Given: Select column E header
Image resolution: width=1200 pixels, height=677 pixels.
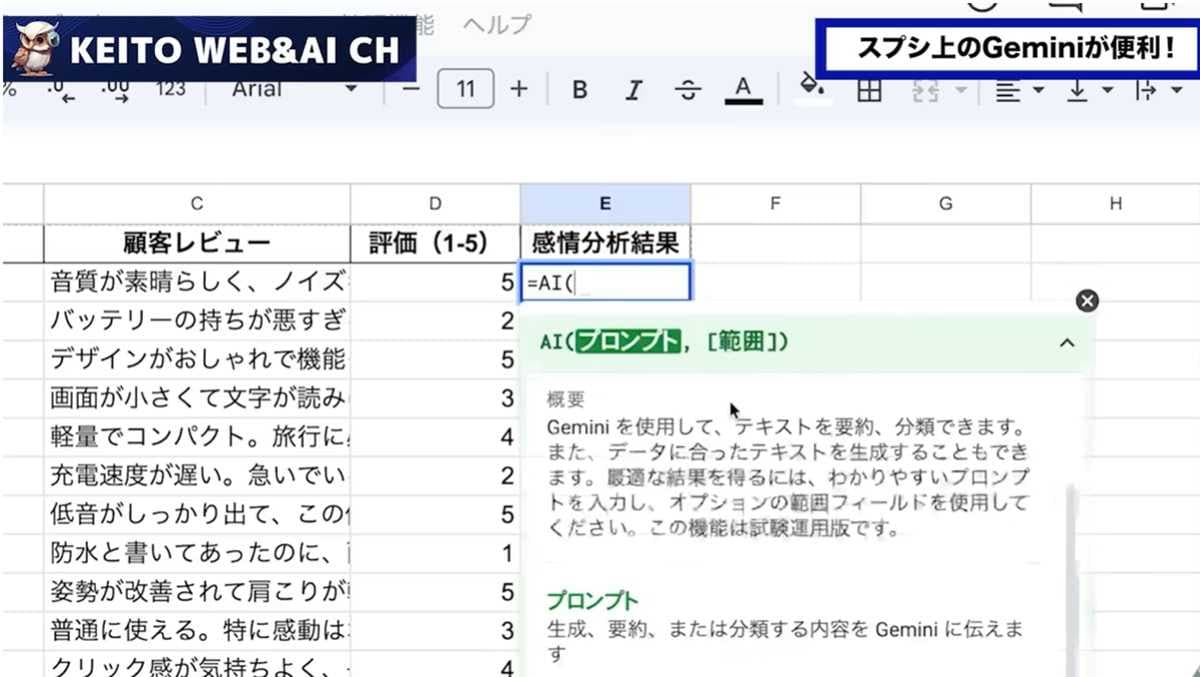Looking at the screenshot, I should pos(605,203).
